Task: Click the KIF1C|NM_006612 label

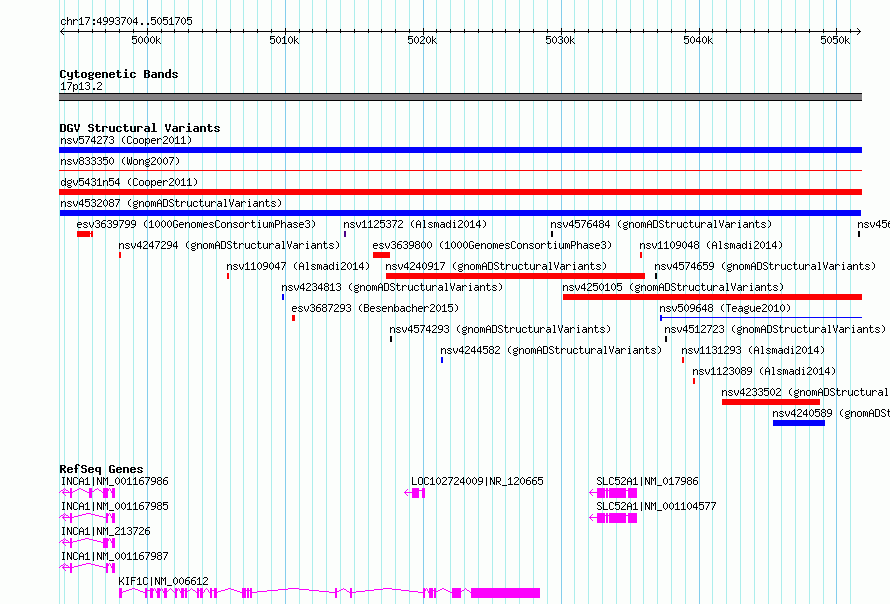Action: 163,581
